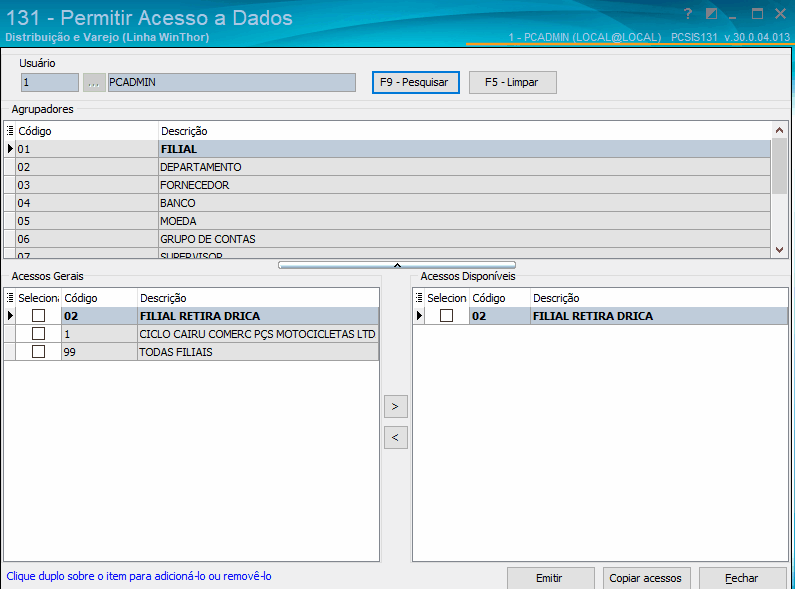Check FILIAL RETIRA DRICA box in Acessos Disponíveis

tap(447, 316)
